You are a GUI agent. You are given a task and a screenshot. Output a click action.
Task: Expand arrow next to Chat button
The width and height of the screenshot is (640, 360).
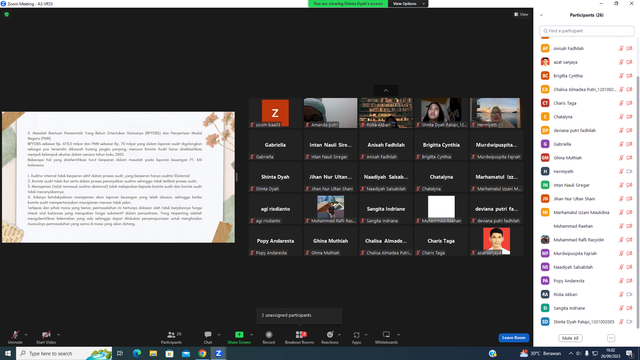pyautogui.click(x=219, y=335)
